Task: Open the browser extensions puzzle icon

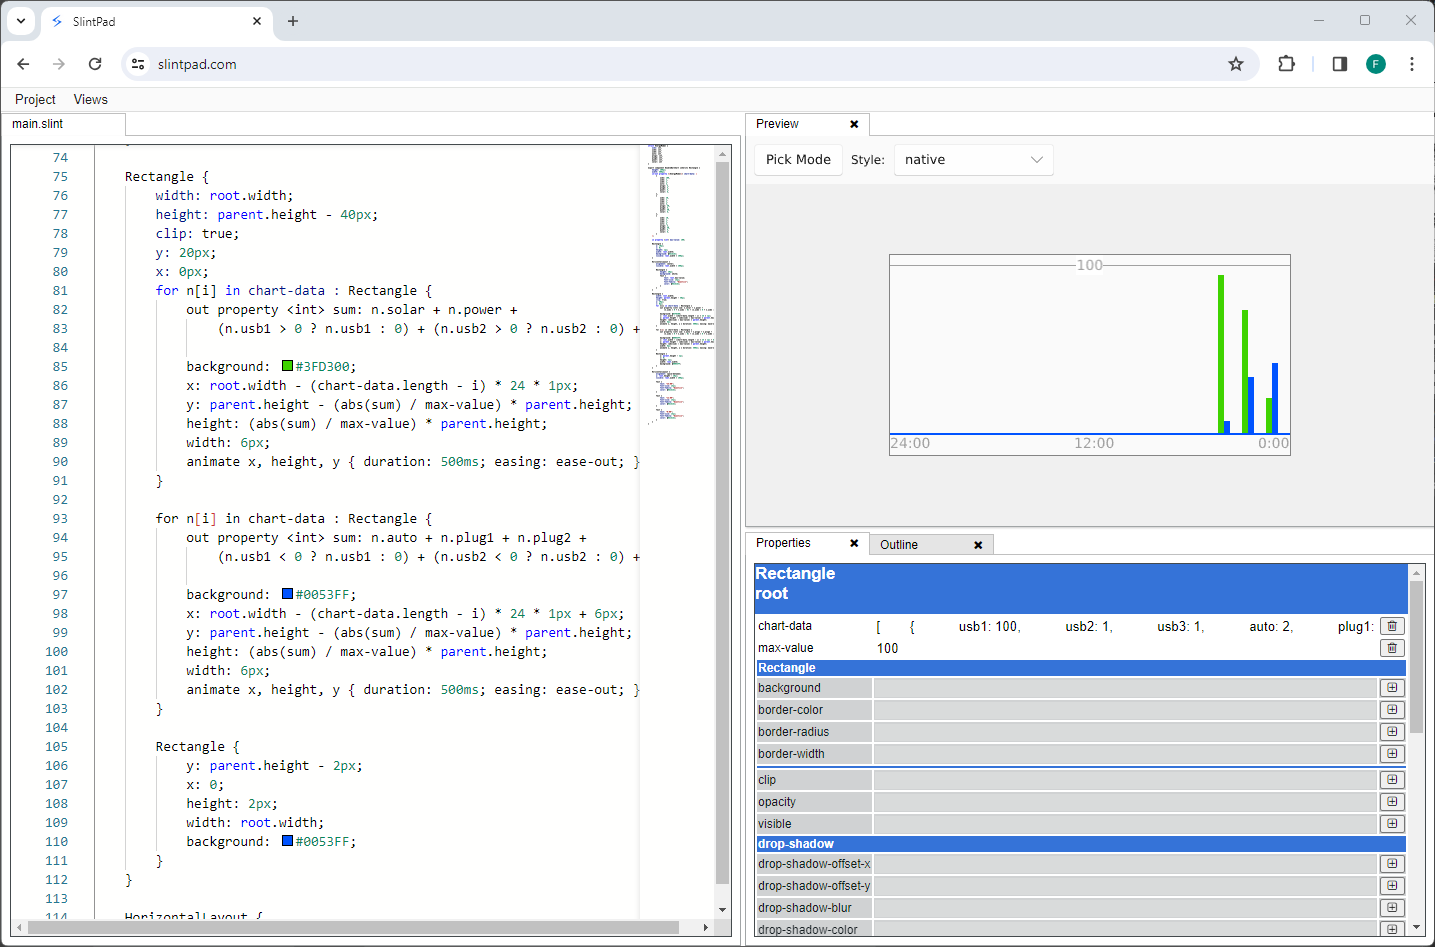Action: coord(1286,63)
